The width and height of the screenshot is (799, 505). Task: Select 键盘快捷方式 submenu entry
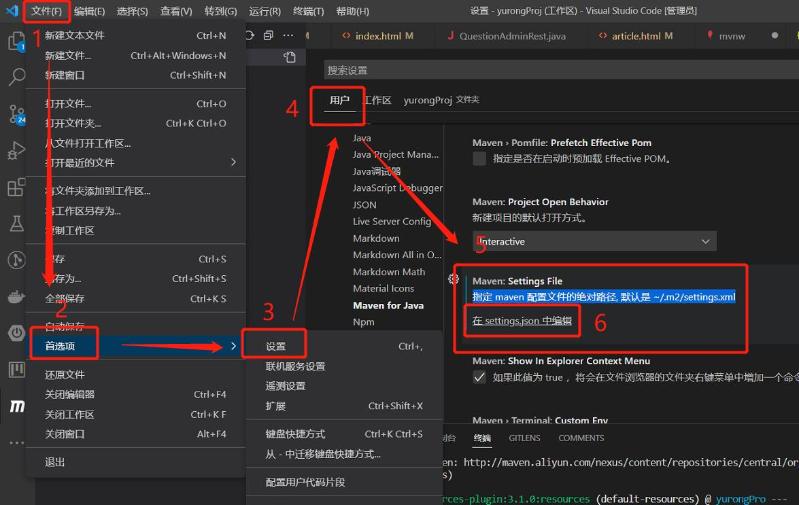(344, 434)
